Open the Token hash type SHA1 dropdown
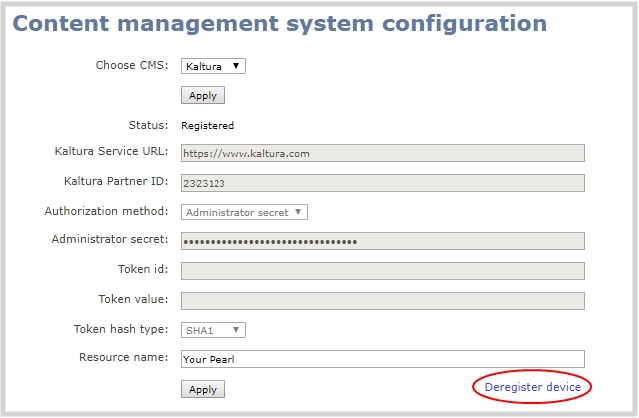The image size is (639, 418). (x=213, y=330)
